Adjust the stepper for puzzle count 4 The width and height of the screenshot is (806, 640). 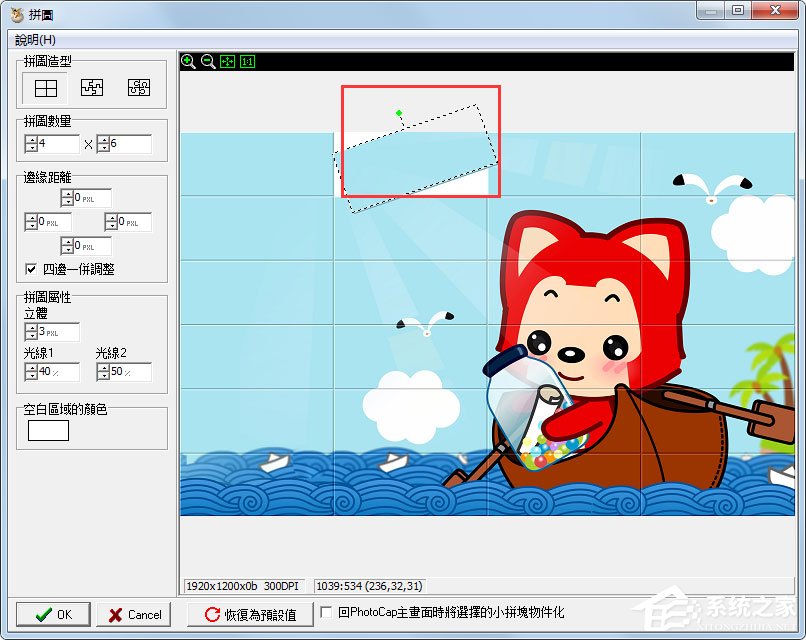coord(31,144)
